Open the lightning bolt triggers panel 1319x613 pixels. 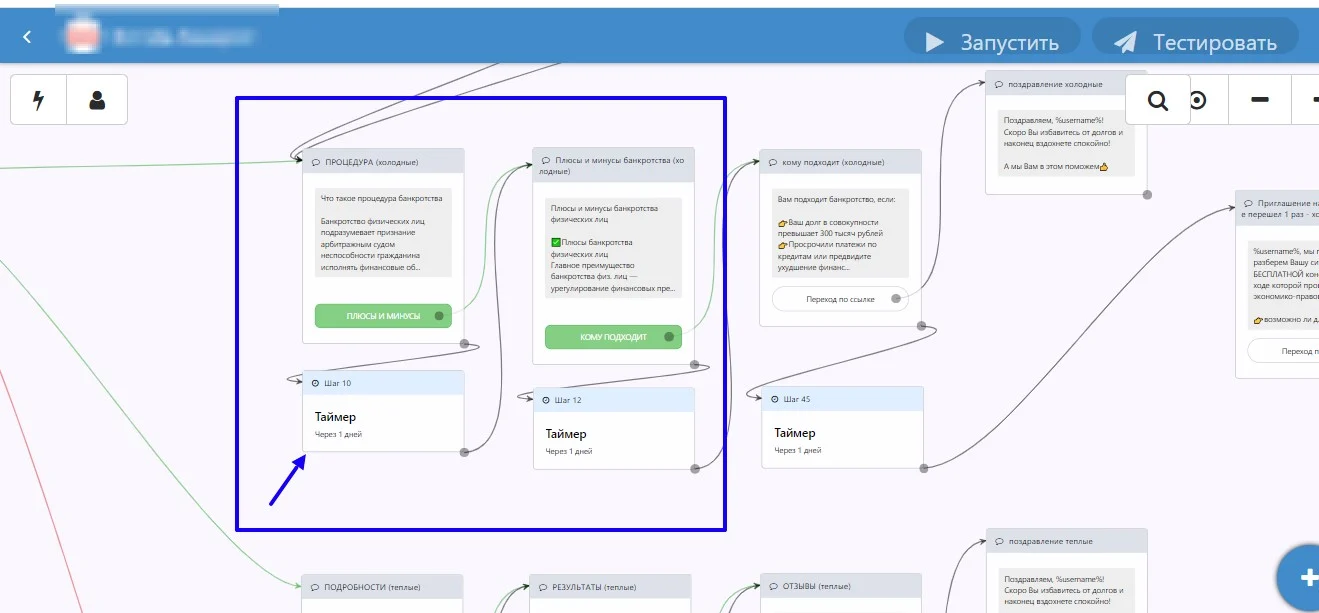tap(39, 100)
